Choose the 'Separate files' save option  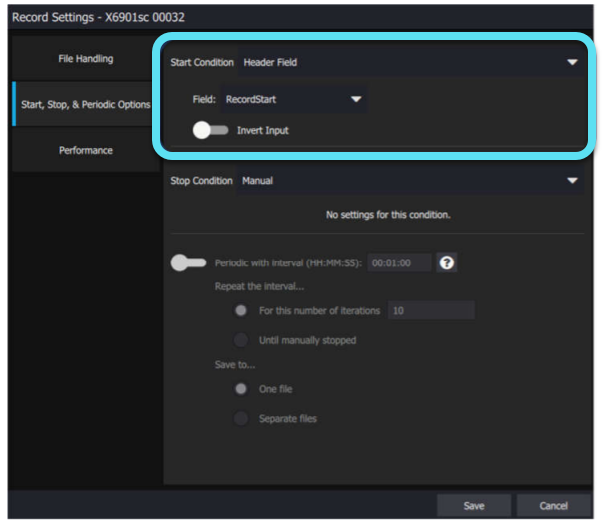point(241,418)
